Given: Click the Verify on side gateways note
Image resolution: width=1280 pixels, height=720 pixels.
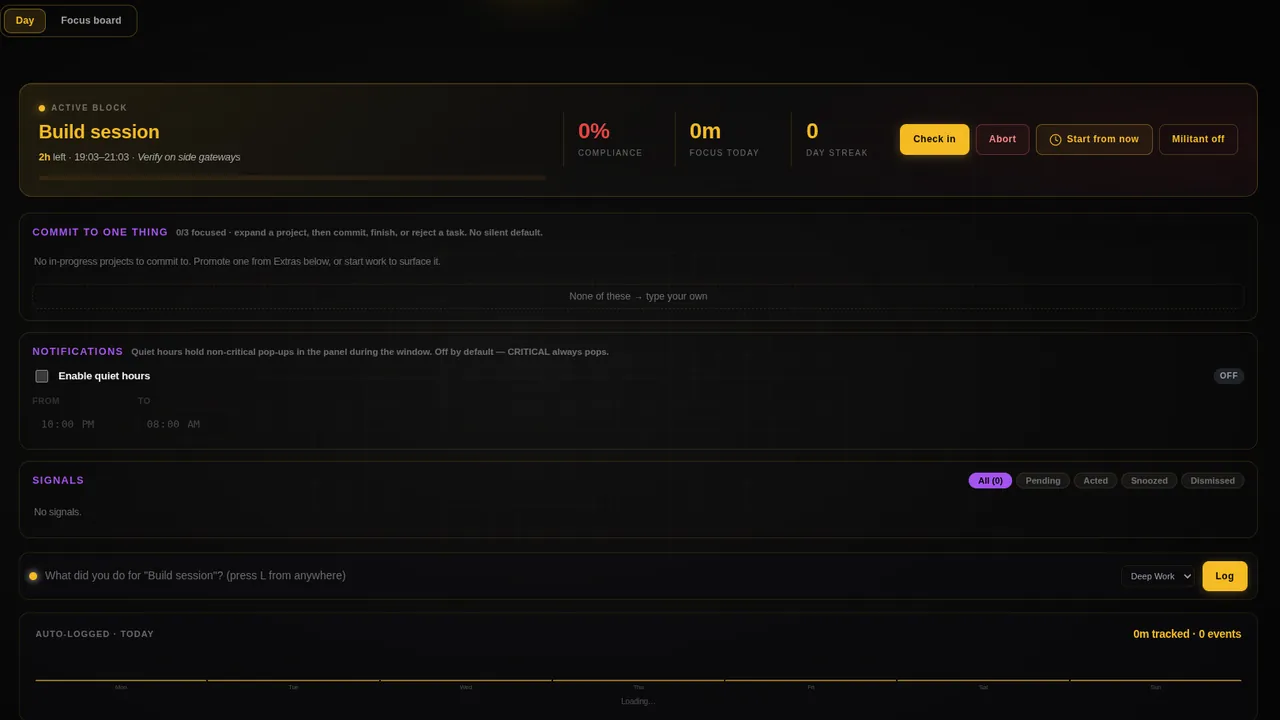Looking at the screenshot, I should [x=189, y=157].
